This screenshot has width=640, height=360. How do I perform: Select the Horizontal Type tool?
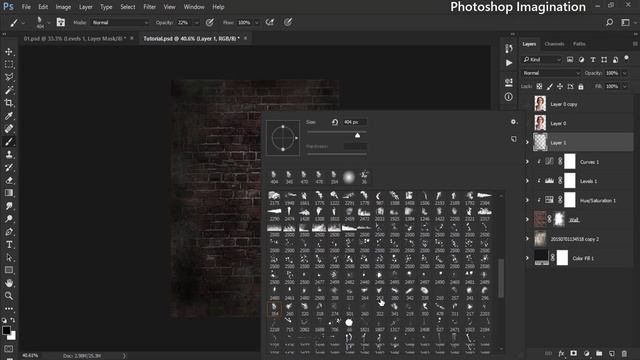(x=9, y=244)
